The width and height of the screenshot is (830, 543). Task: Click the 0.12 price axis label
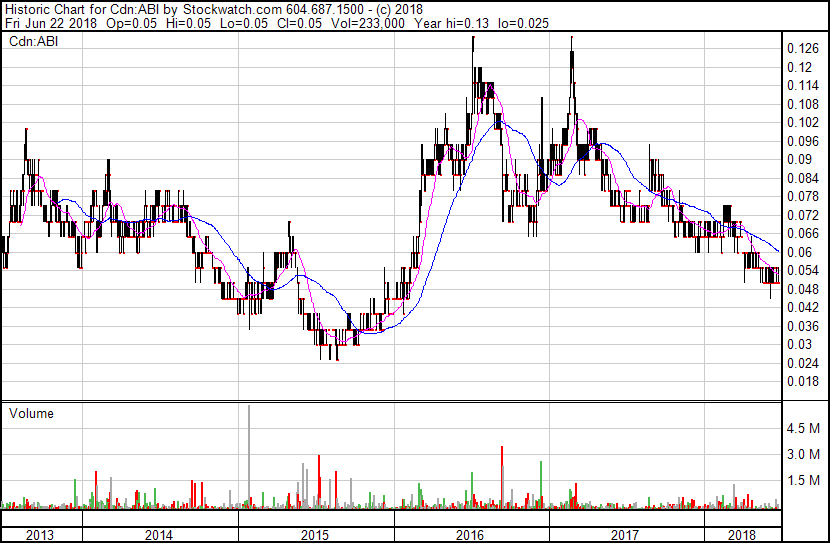(799, 67)
